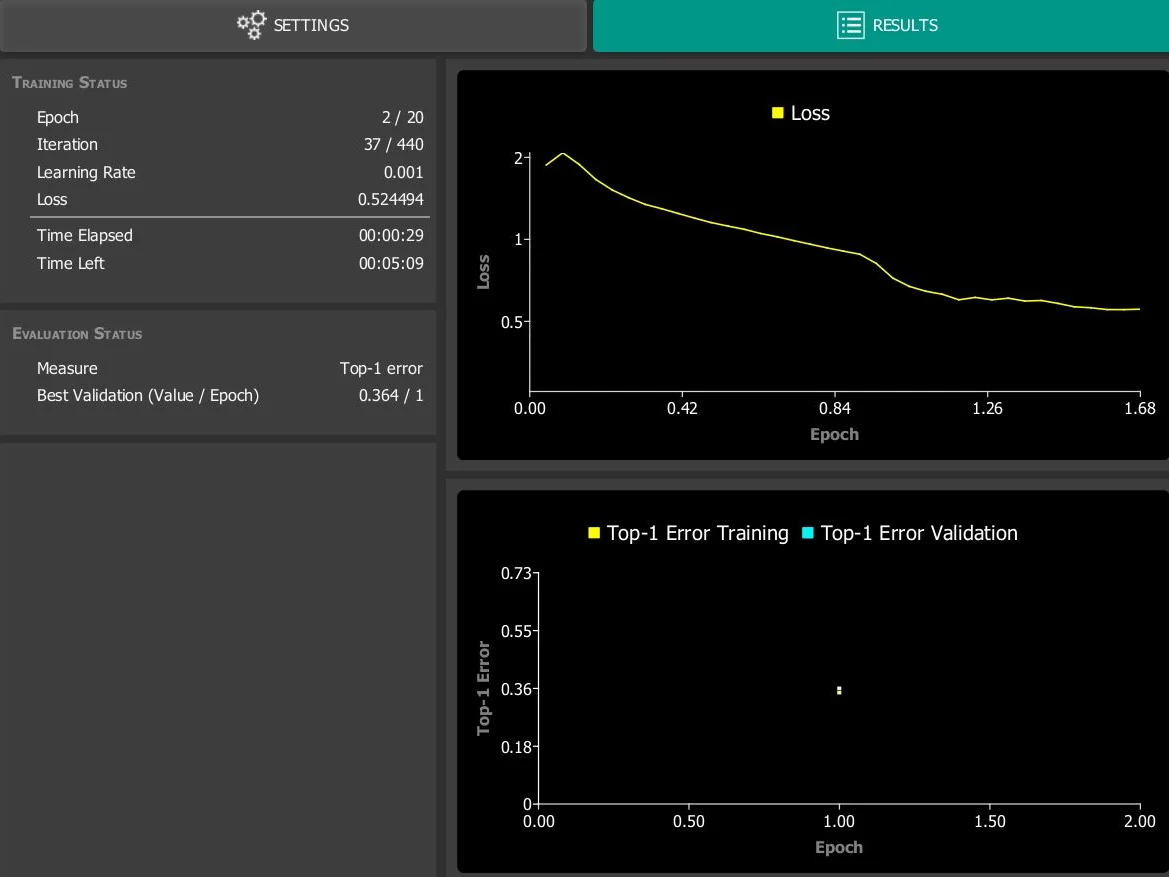
Task: Click the Iteration value 37 / 440
Action: (393, 144)
